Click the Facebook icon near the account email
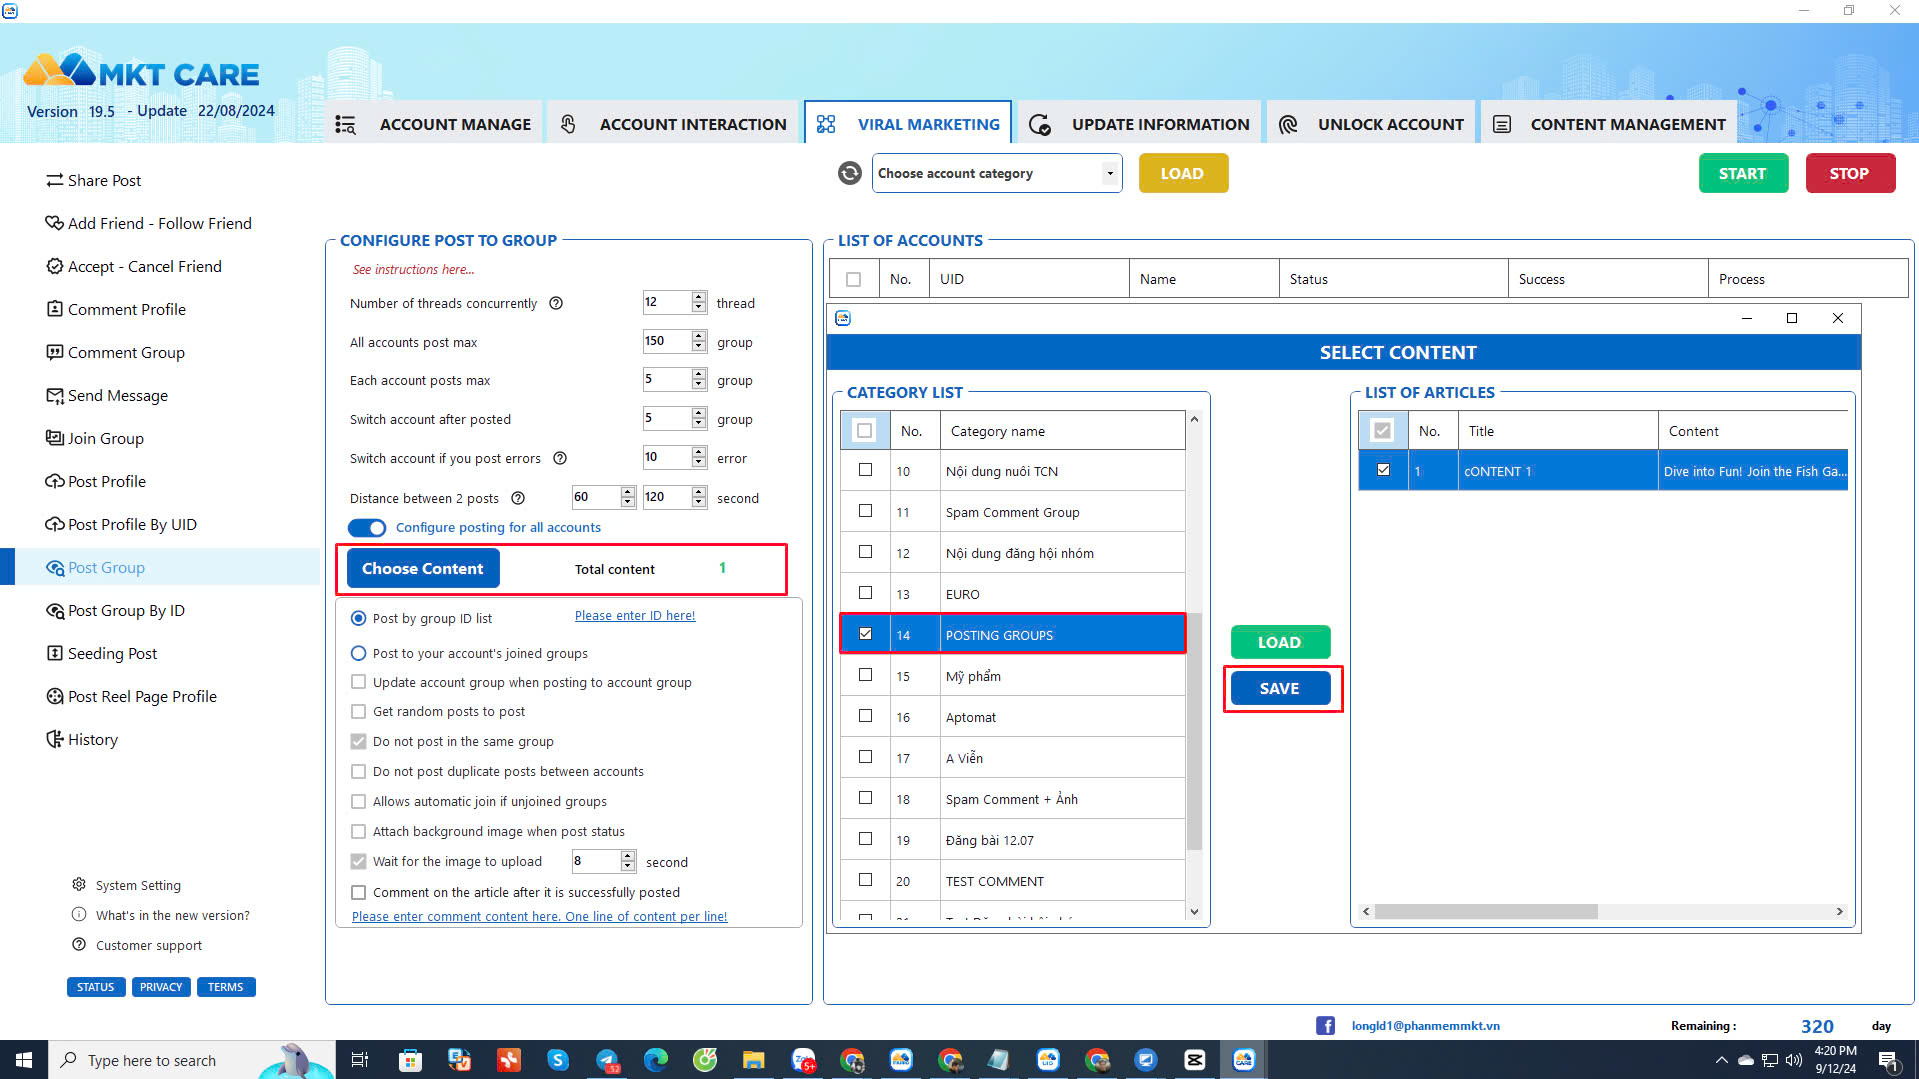Screen dimensions: 1919x1079 point(1325,1025)
